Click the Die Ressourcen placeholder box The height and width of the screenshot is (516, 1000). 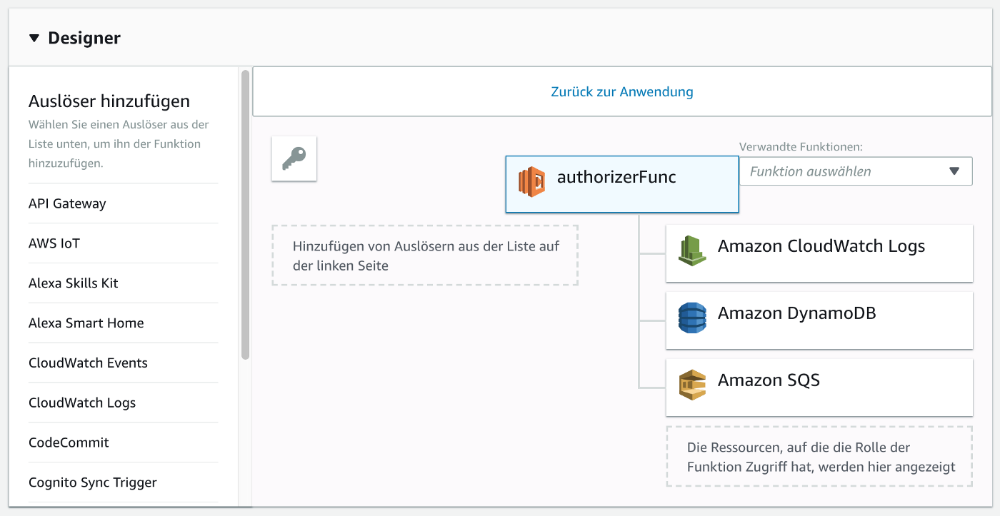pyautogui.click(x=820, y=457)
